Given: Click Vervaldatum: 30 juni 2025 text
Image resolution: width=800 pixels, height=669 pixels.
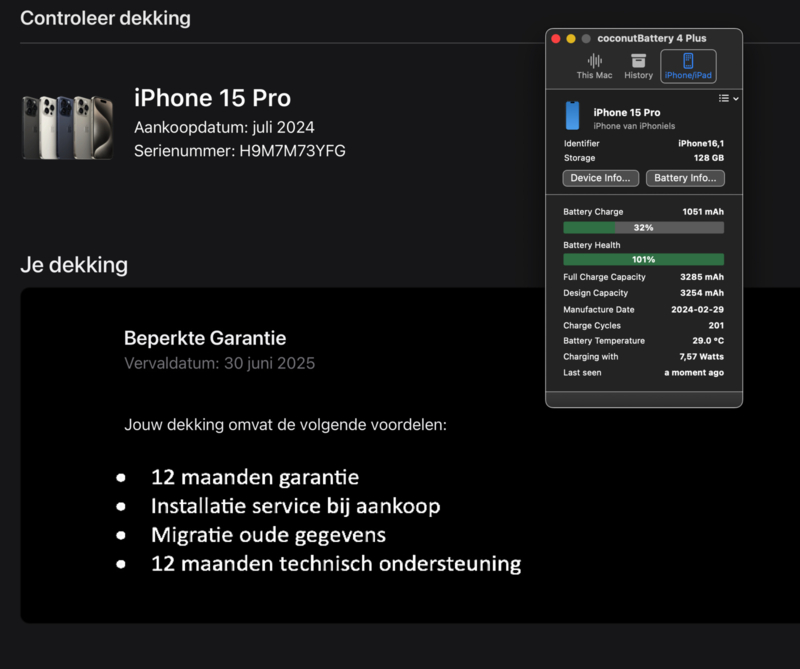Looking at the screenshot, I should tap(219, 363).
